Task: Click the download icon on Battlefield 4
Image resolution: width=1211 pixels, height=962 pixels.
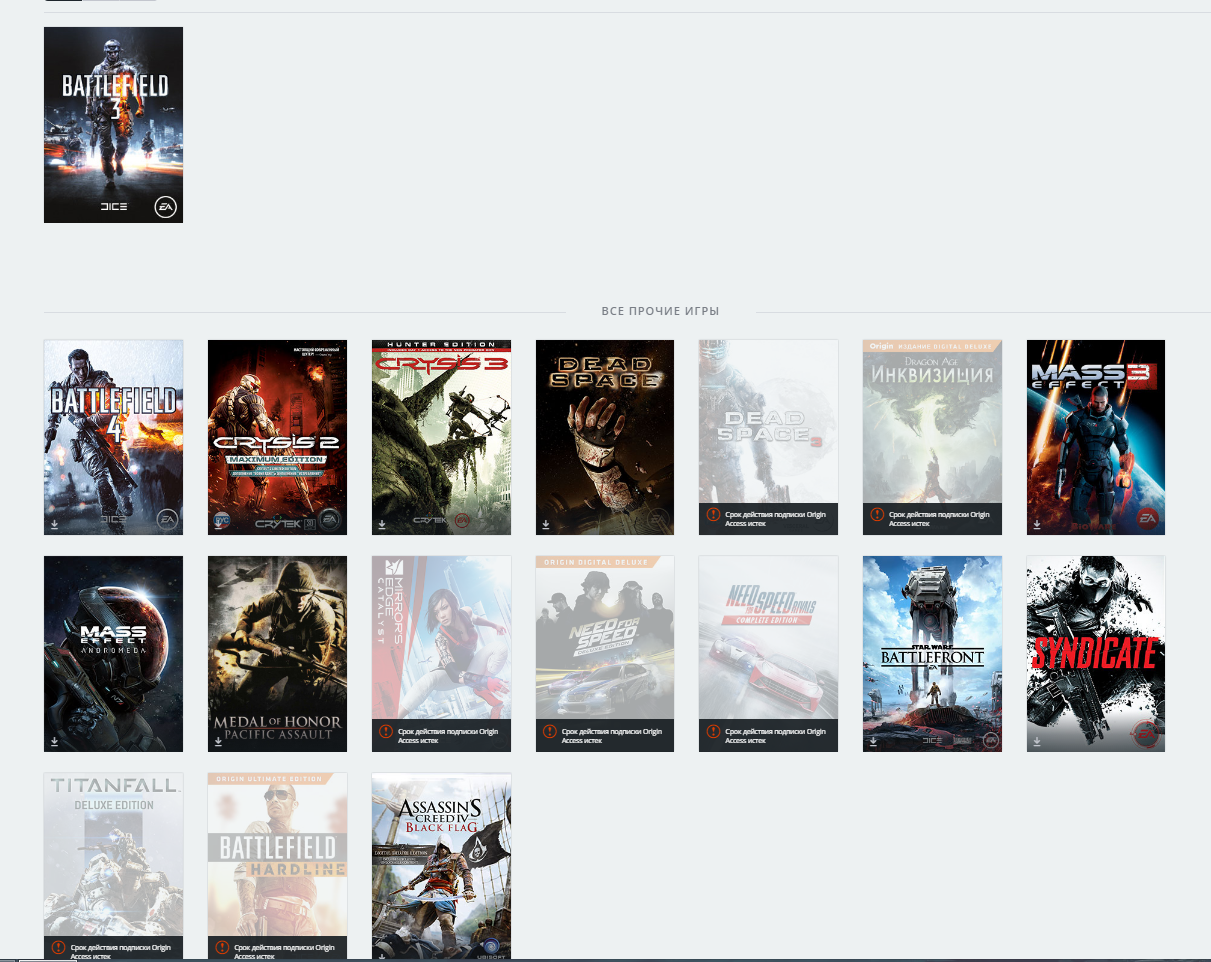Action: (x=53, y=524)
